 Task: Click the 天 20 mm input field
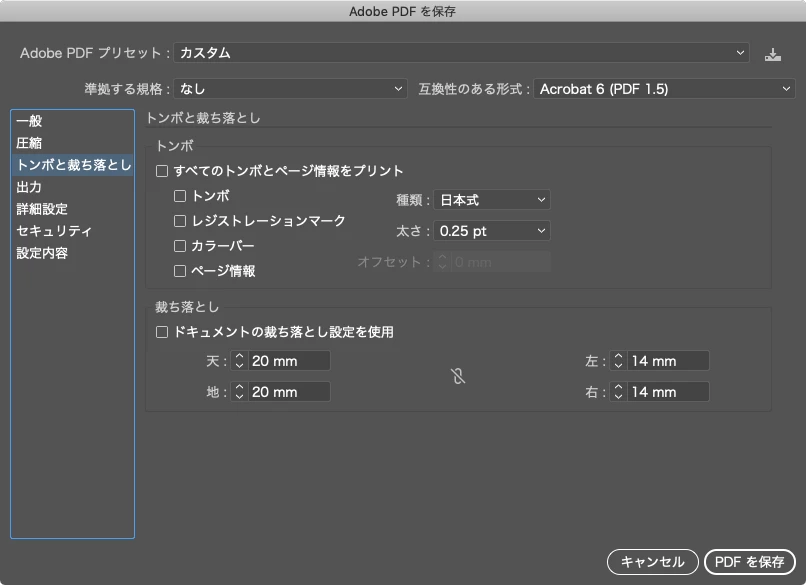(x=289, y=361)
